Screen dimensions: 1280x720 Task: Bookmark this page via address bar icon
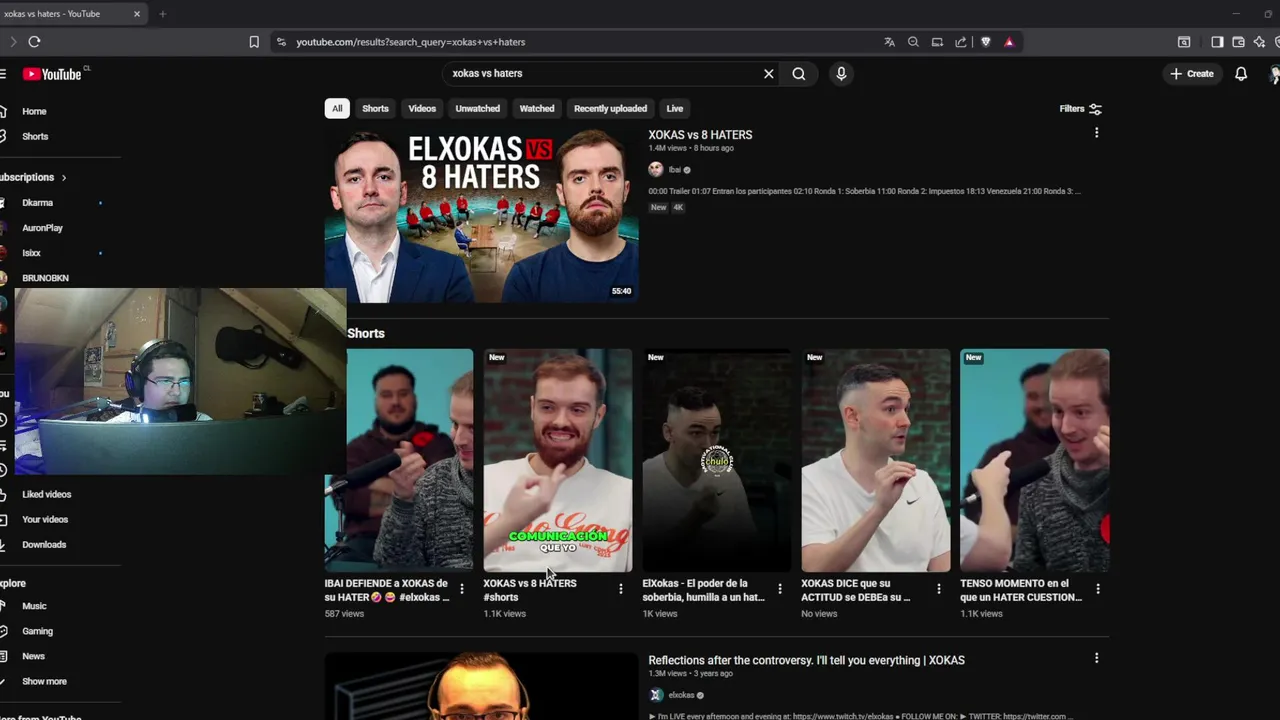[254, 42]
